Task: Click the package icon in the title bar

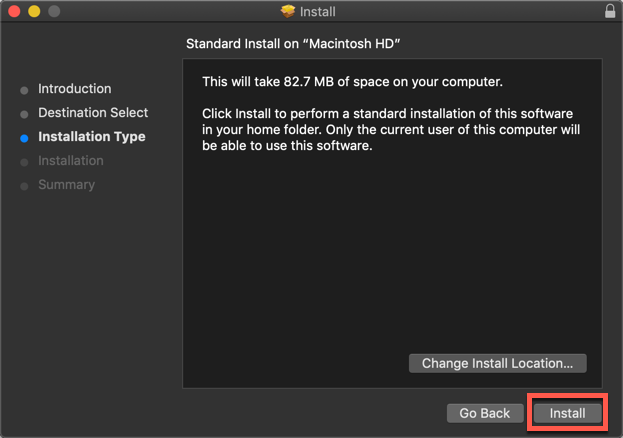Action: pyautogui.click(x=289, y=12)
